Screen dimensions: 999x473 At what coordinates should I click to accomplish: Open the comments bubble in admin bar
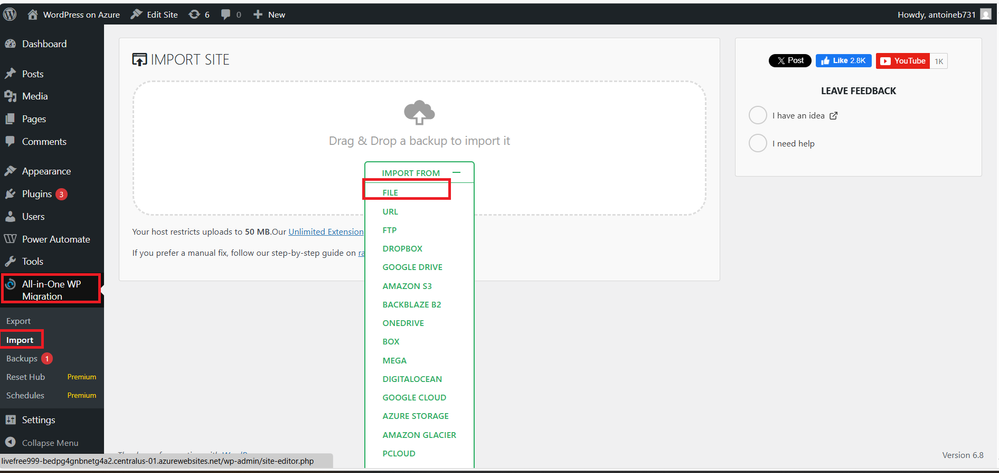pyautogui.click(x=231, y=15)
